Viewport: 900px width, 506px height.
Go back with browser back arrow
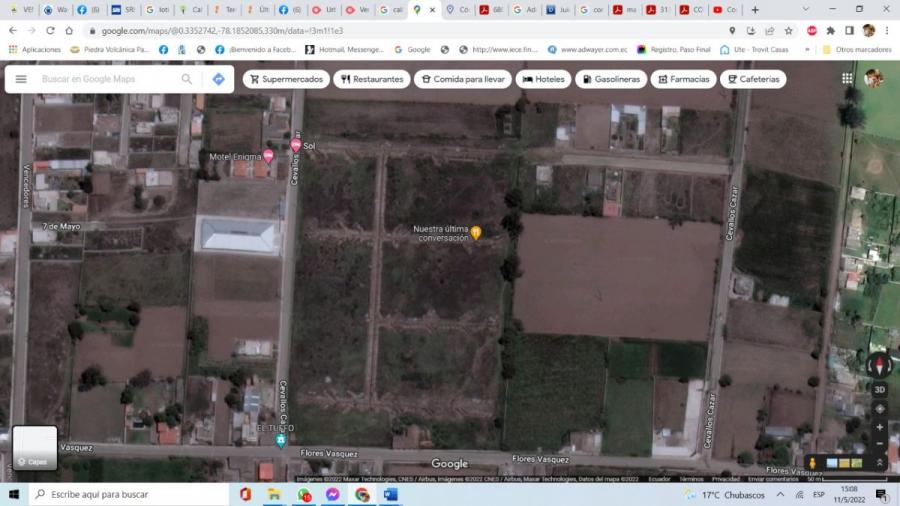click(13, 30)
